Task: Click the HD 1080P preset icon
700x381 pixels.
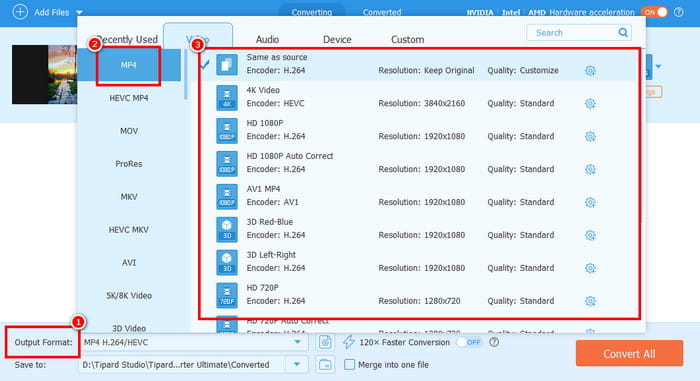Action: (227, 131)
